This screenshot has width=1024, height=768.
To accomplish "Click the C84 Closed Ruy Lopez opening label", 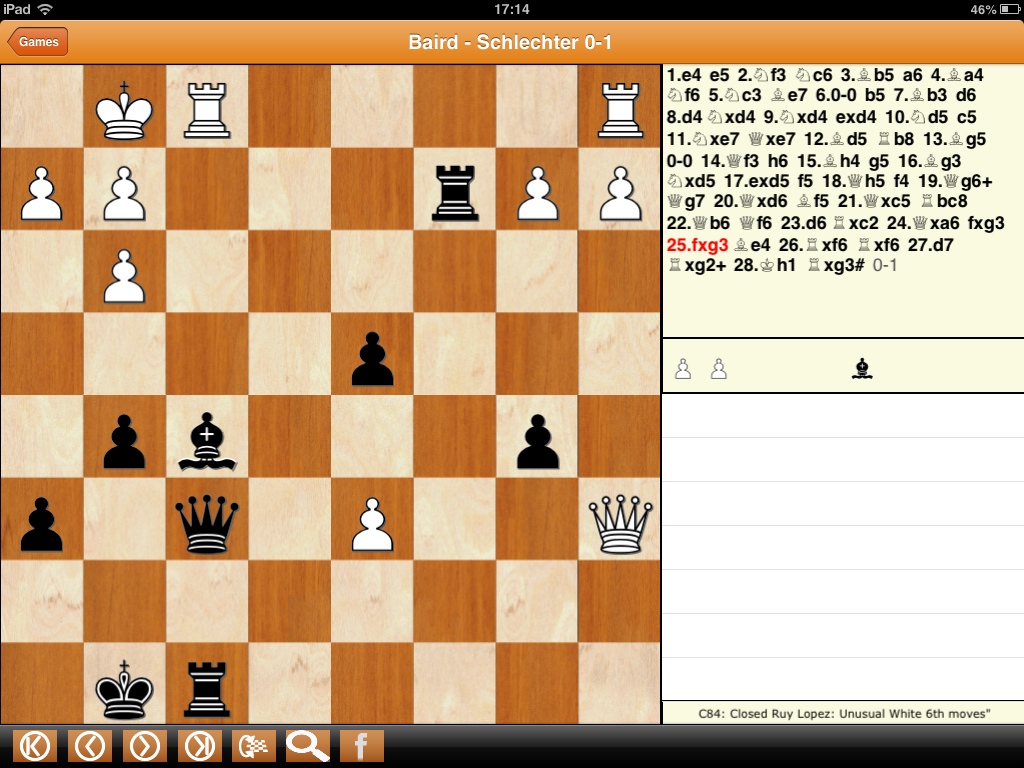I will click(842, 714).
